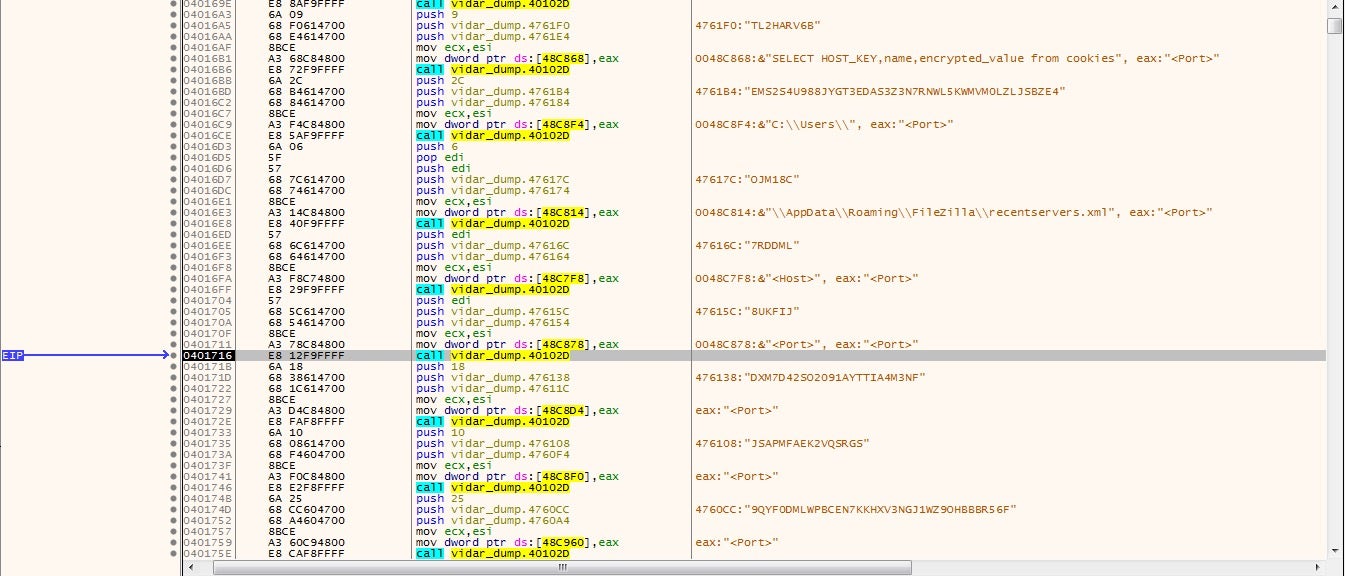Click the vertical scrollbar thumb
Image resolution: width=1345 pixels, height=576 pixels.
tap(1335, 25)
